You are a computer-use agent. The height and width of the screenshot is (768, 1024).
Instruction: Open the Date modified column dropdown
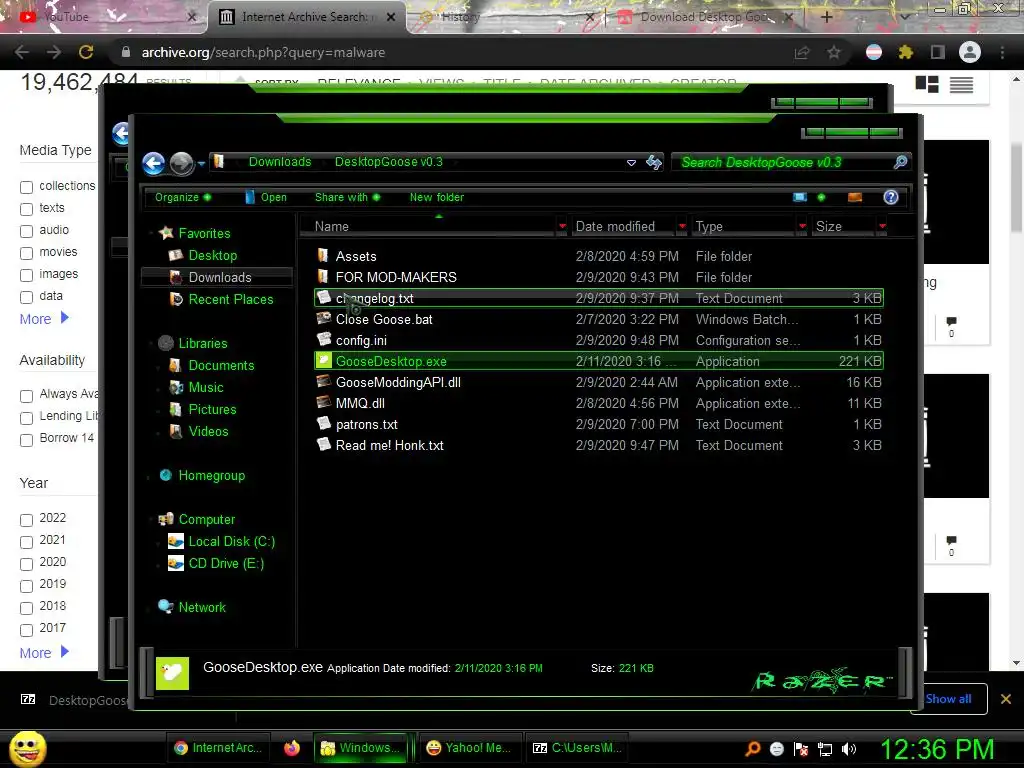682,226
